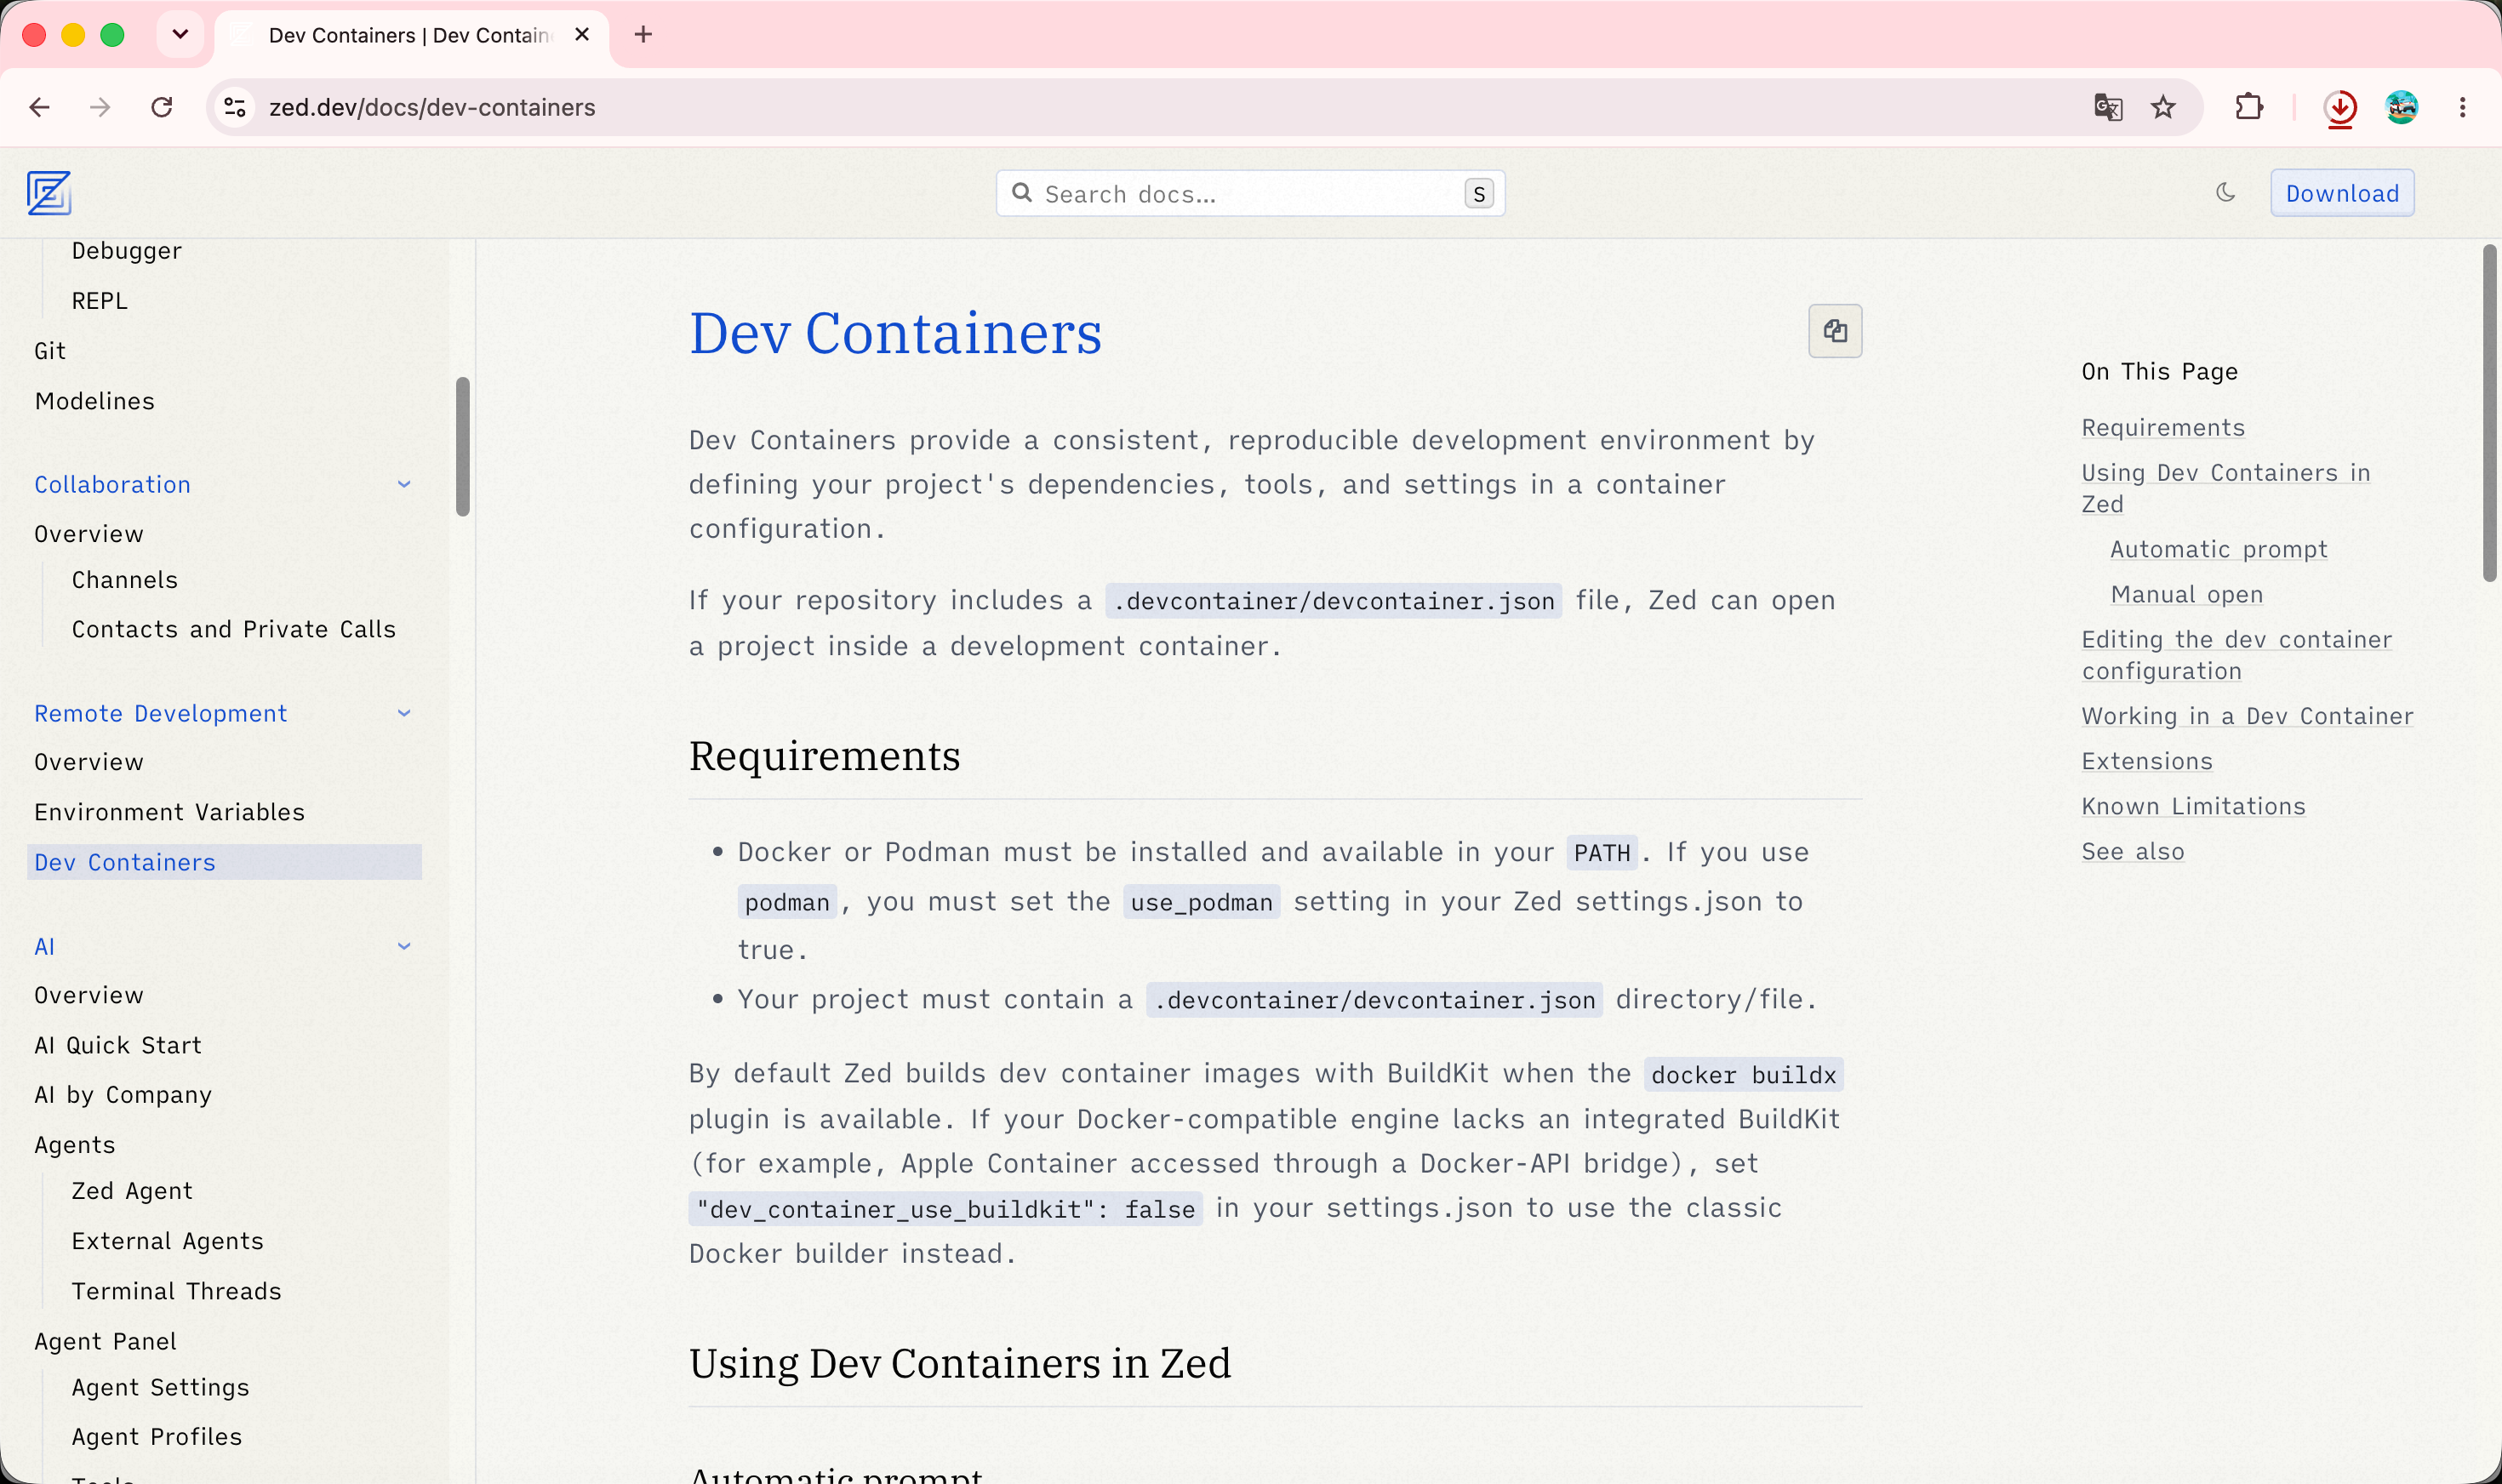
Task: Toggle dark mode with moon icon
Action: coord(2225,192)
